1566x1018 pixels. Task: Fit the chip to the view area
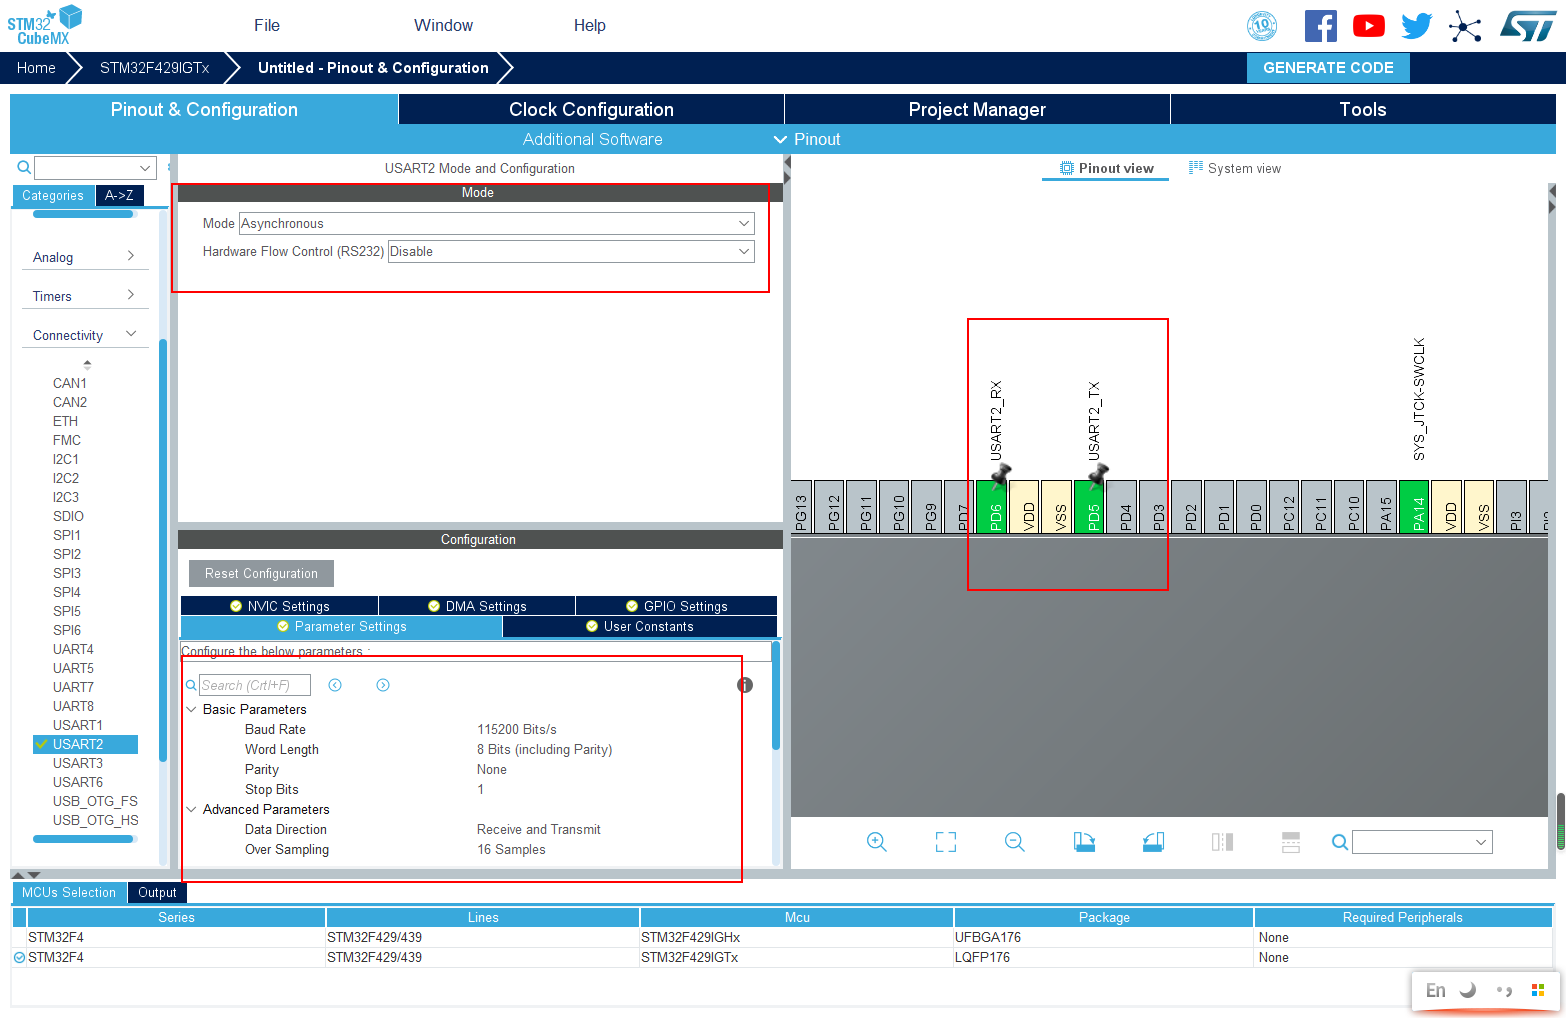[946, 842]
